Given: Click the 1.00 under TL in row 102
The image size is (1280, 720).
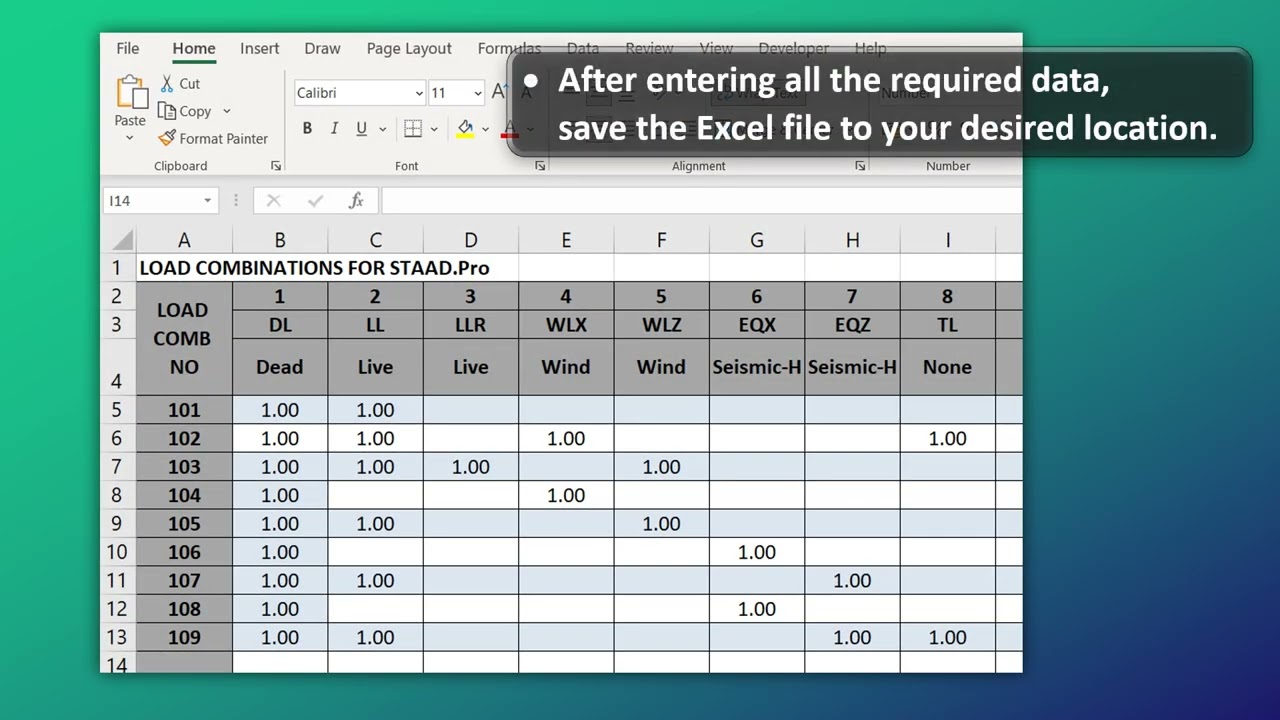Looking at the screenshot, I should click(948, 438).
